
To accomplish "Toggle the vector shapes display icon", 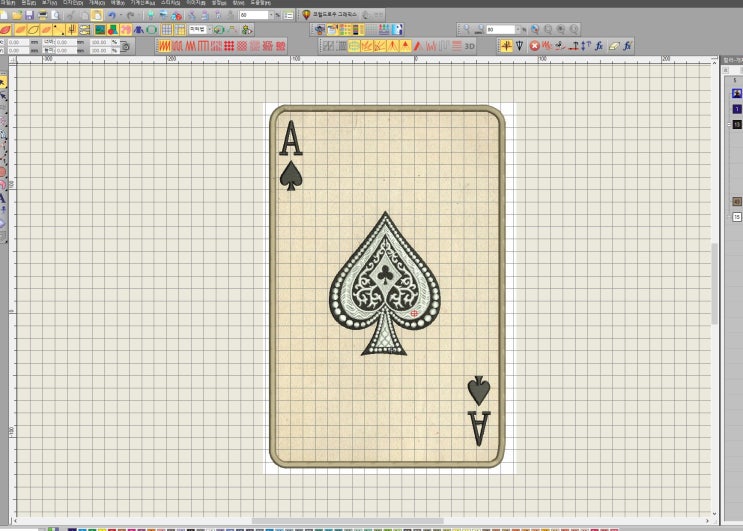I will coord(113,30).
